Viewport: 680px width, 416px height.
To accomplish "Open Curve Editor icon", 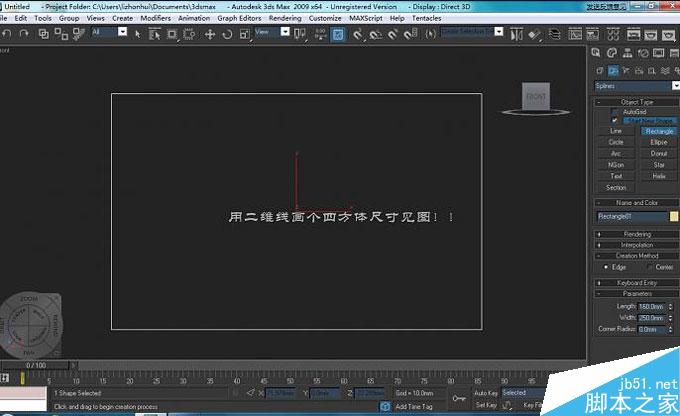I will coord(575,34).
